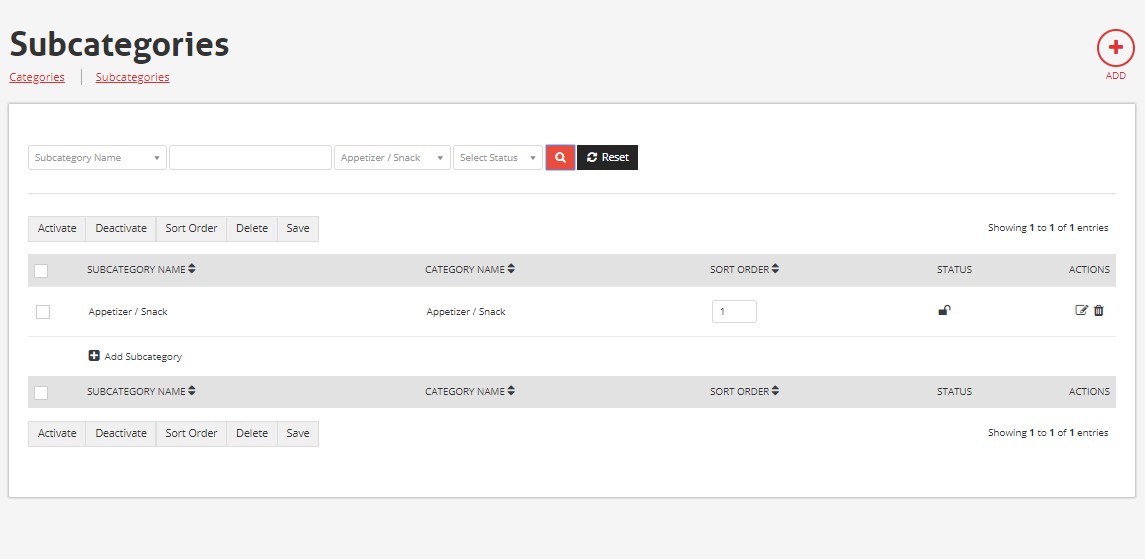The image size is (1145, 559).
Task: Open the Categories breadcrumb link
Action: (37, 77)
